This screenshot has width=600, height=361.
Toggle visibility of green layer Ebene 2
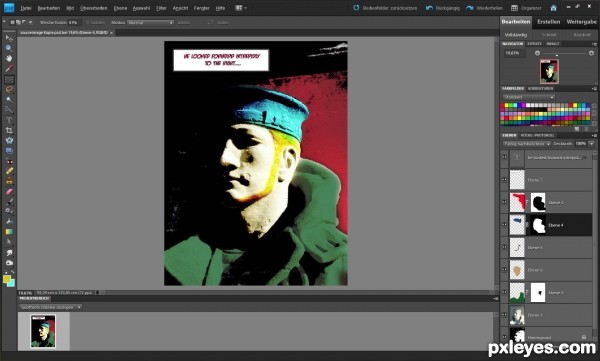point(504,292)
